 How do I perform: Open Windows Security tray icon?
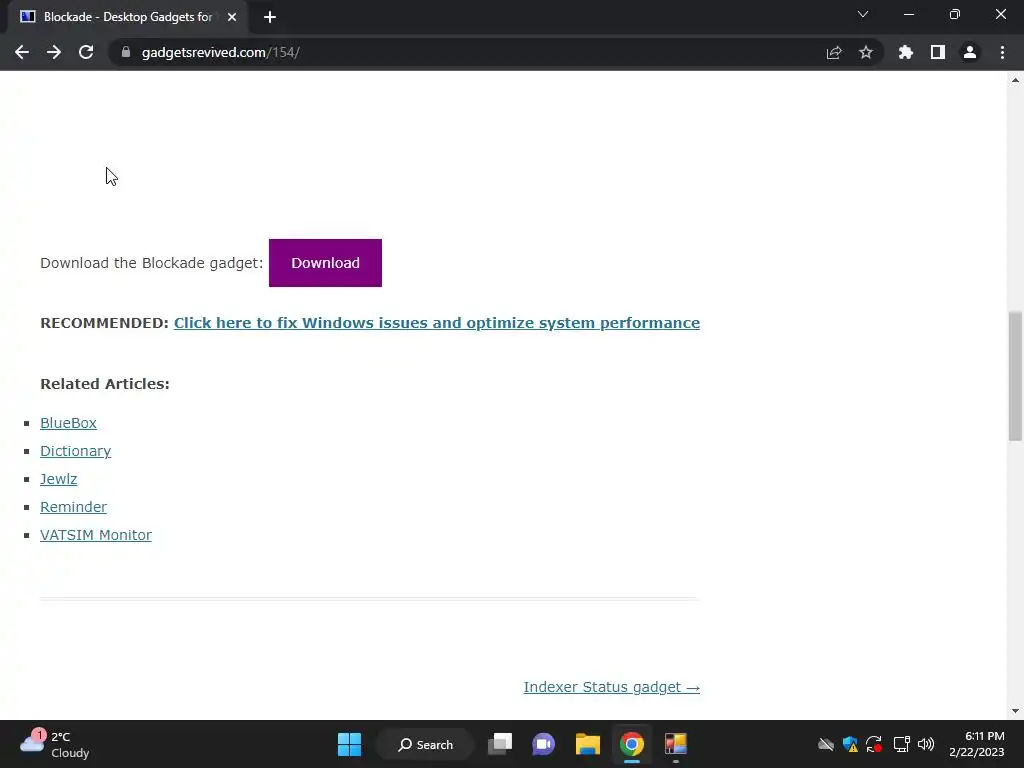(850, 744)
